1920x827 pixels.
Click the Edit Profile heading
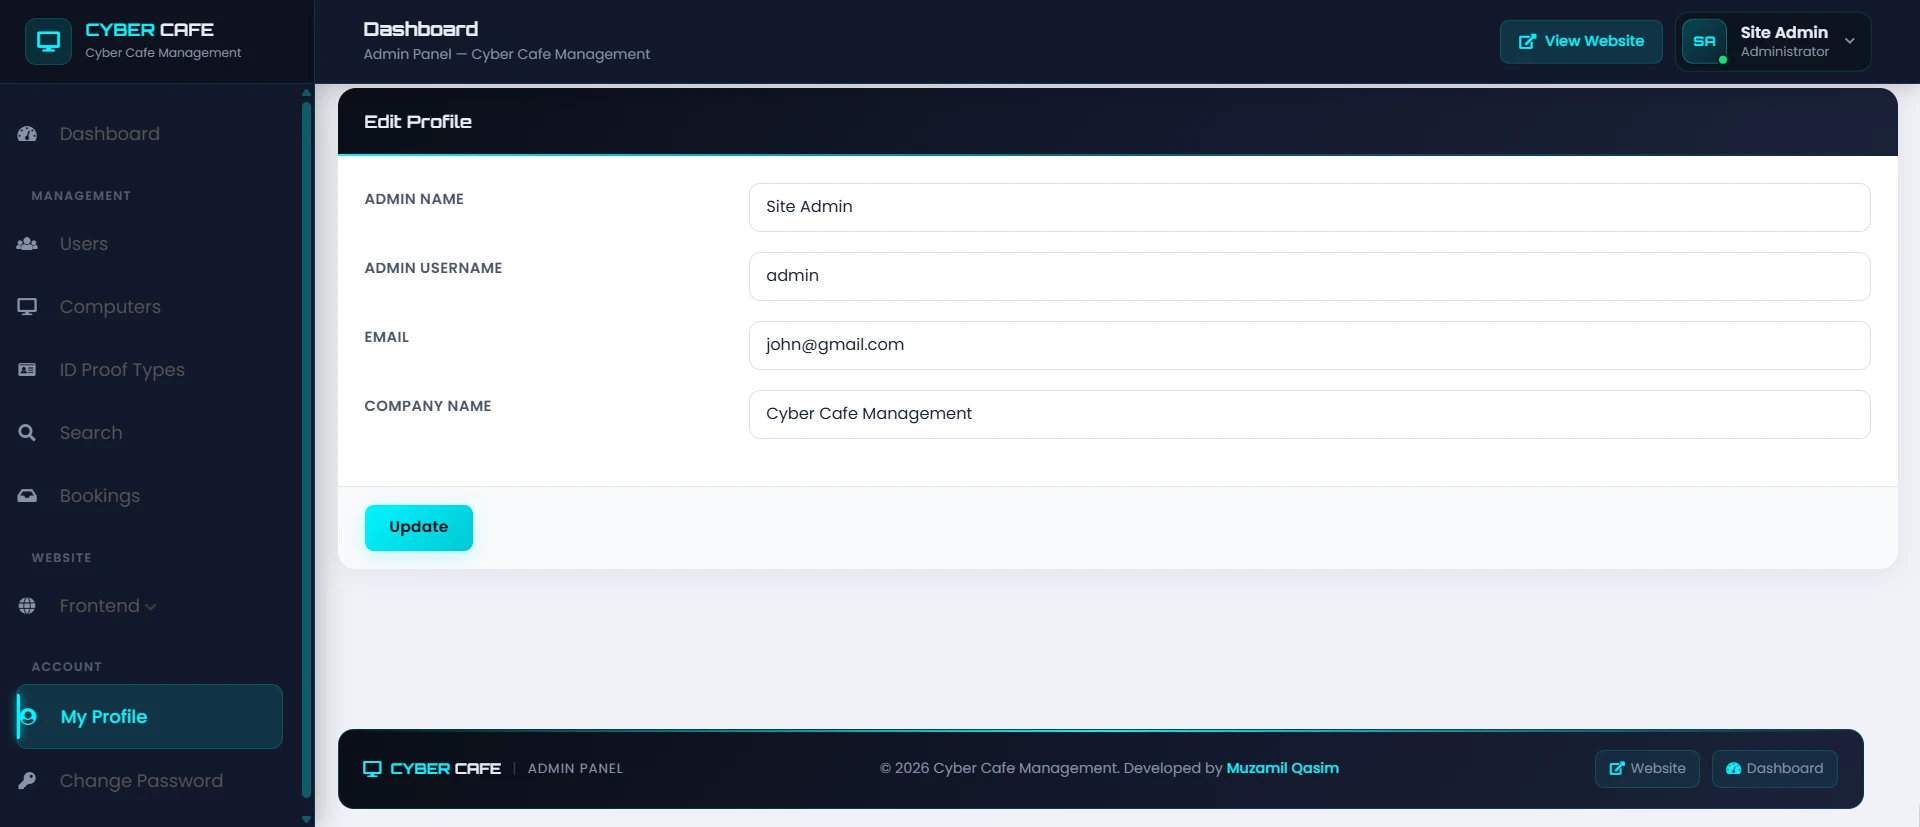coord(418,122)
